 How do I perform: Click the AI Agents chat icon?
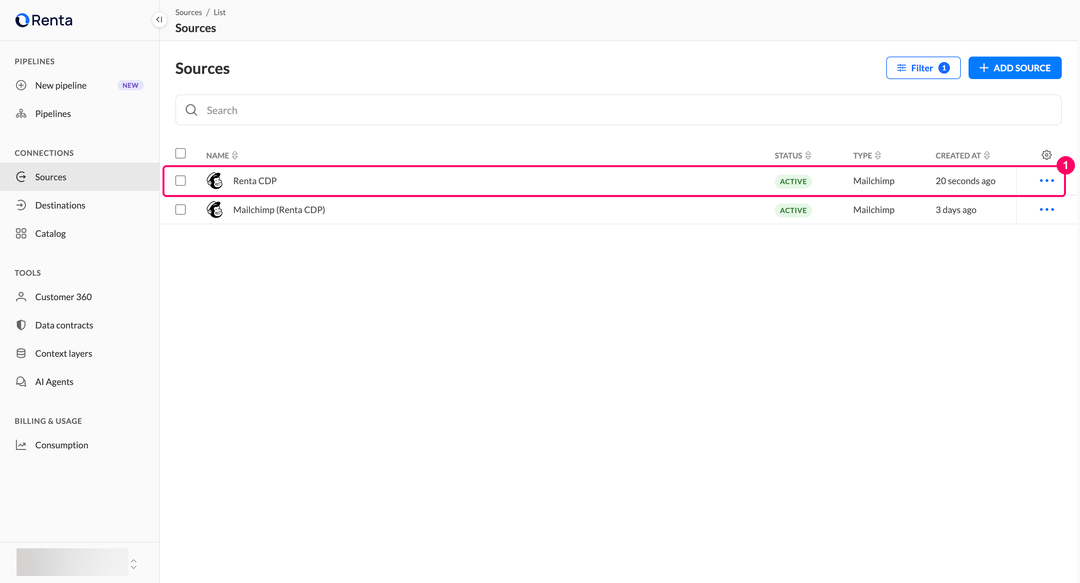(21, 382)
